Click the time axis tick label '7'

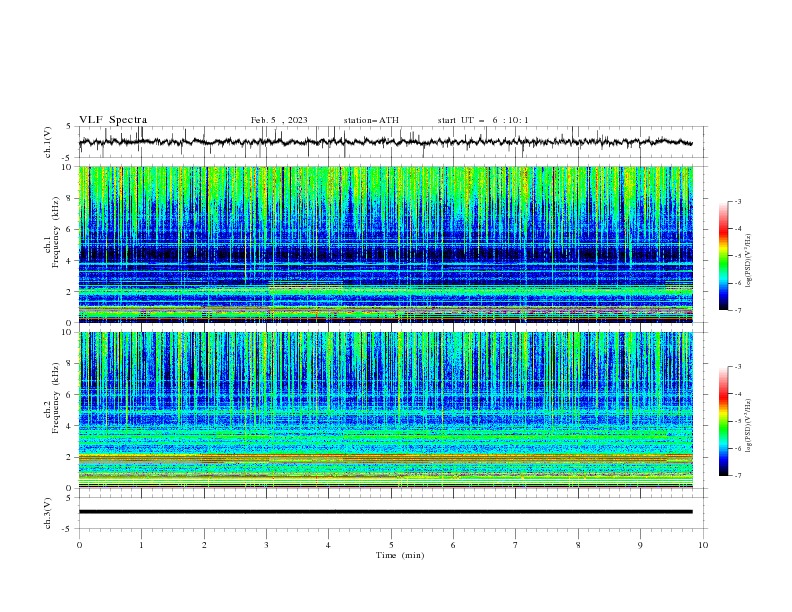tap(516, 545)
